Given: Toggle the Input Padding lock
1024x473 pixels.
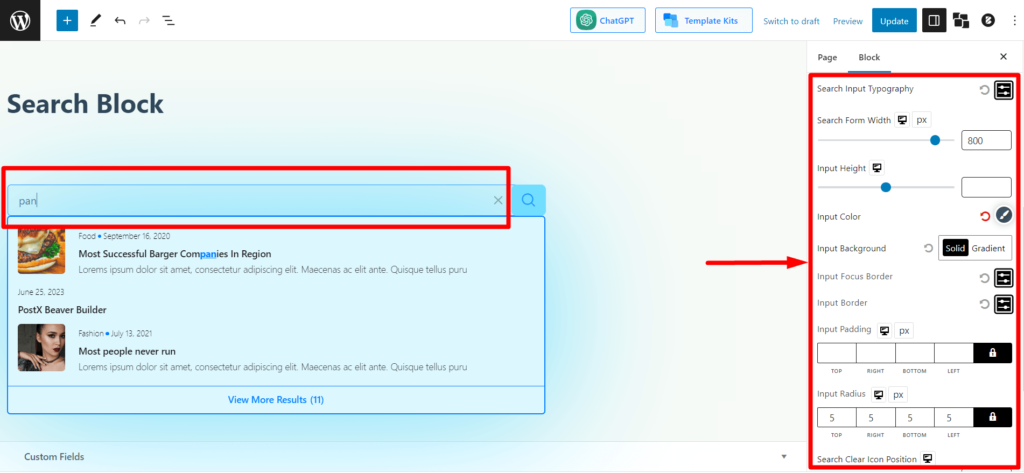Looking at the screenshot, I should click(993, 353).
